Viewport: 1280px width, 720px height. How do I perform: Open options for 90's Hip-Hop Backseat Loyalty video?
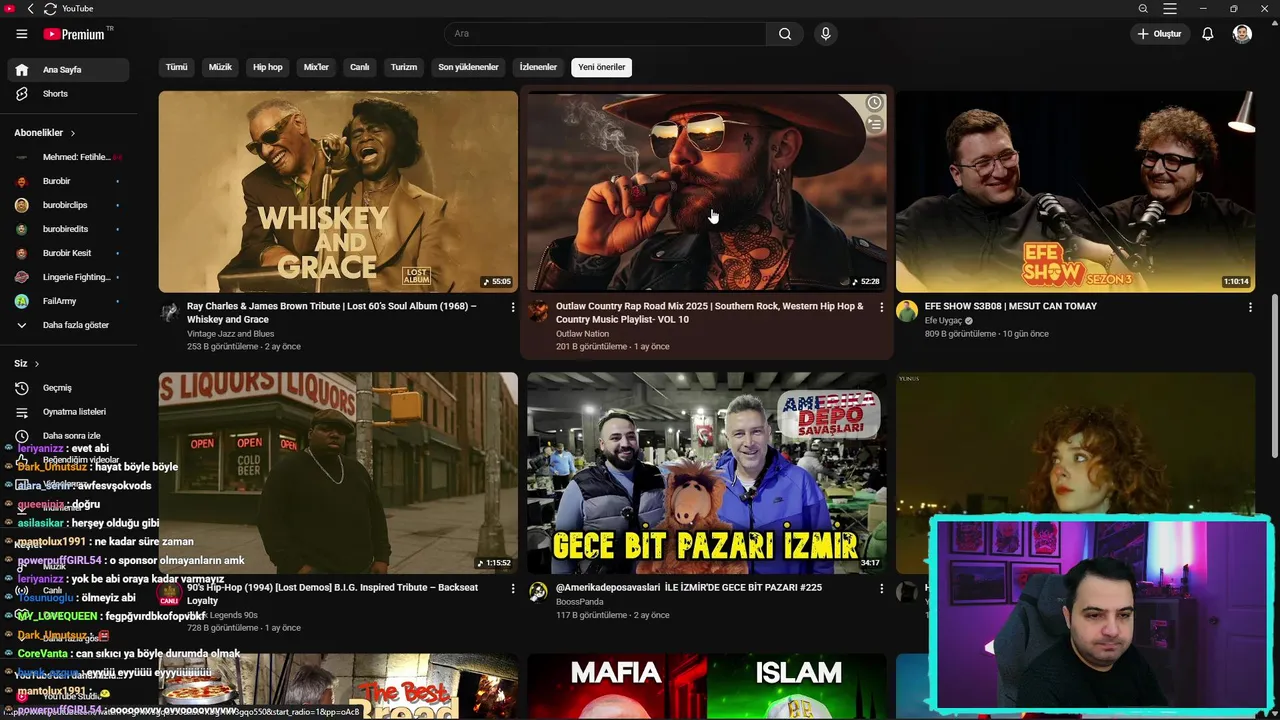pyautogui.click(x=513, y=588)
